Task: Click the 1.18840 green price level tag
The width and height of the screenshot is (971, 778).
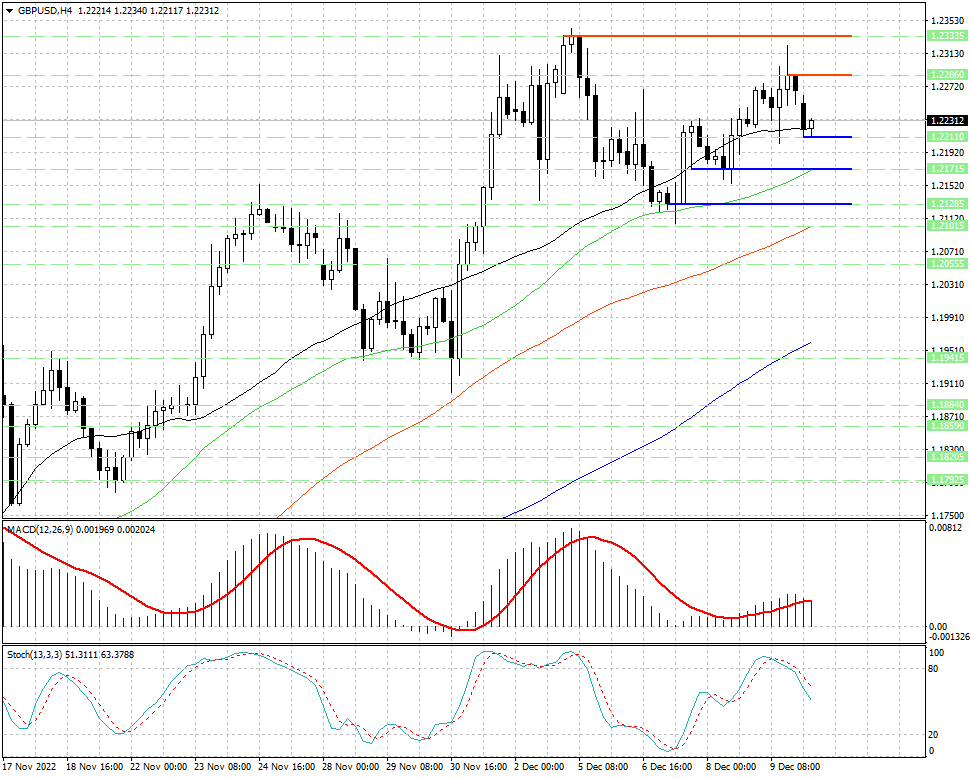Action: tap(947, 404)
